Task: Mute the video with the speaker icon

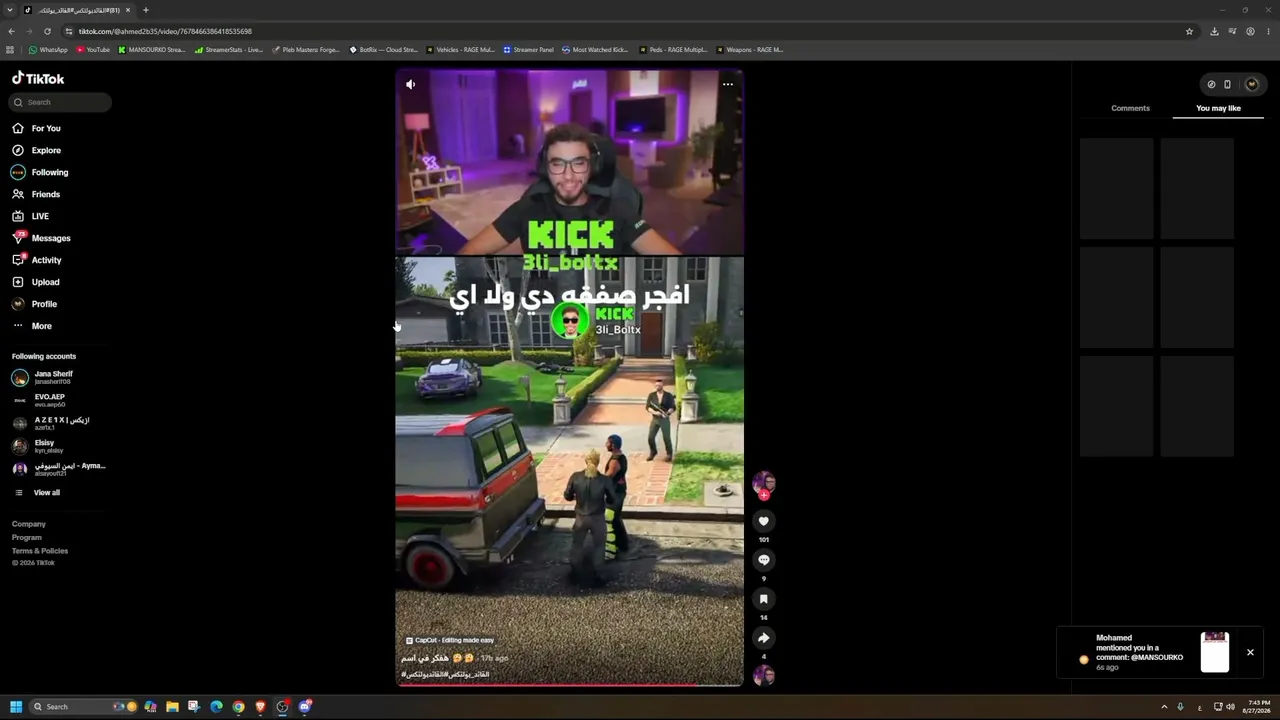Action: [410, 84]
